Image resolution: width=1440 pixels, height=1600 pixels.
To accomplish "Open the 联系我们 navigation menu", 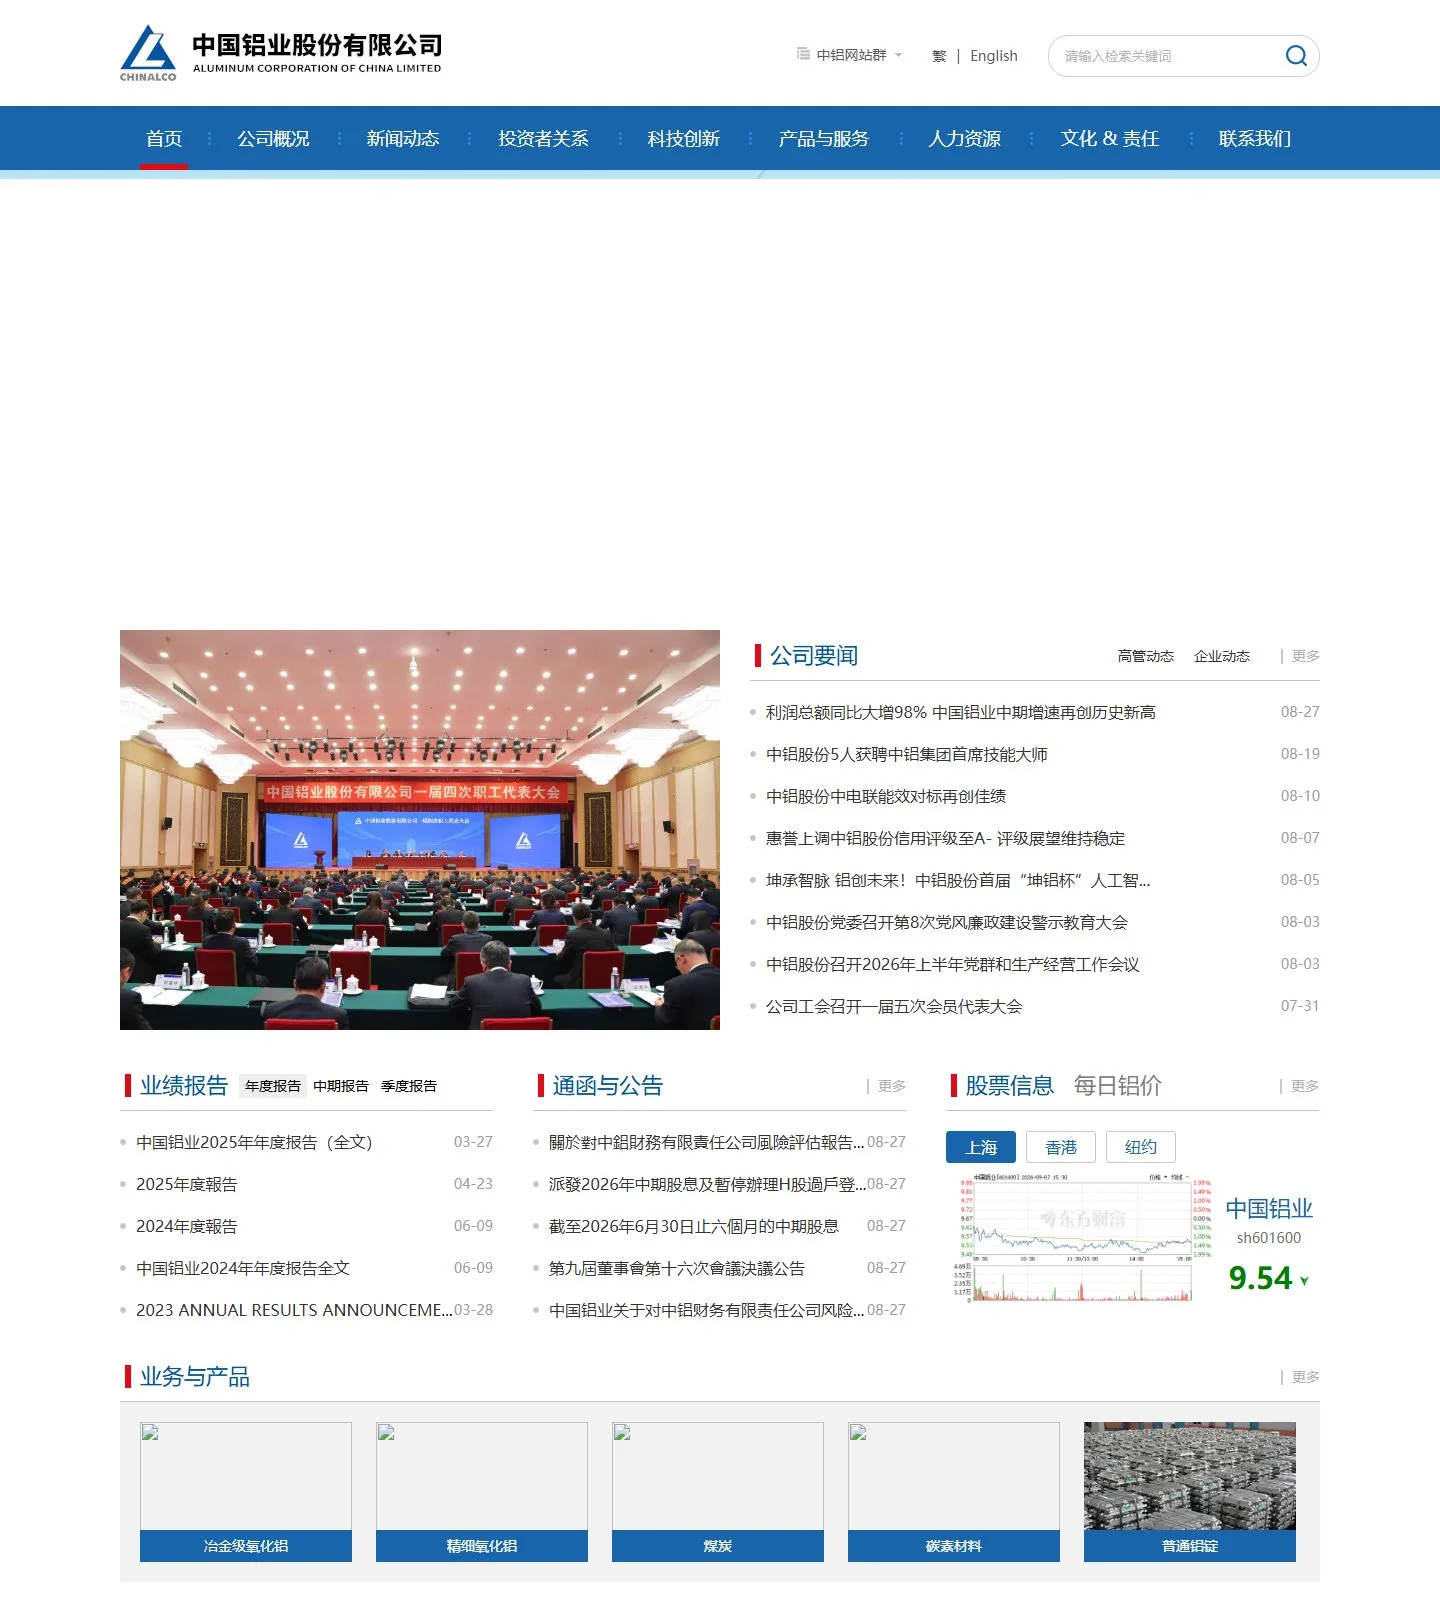I will [x=1255, y=138].
